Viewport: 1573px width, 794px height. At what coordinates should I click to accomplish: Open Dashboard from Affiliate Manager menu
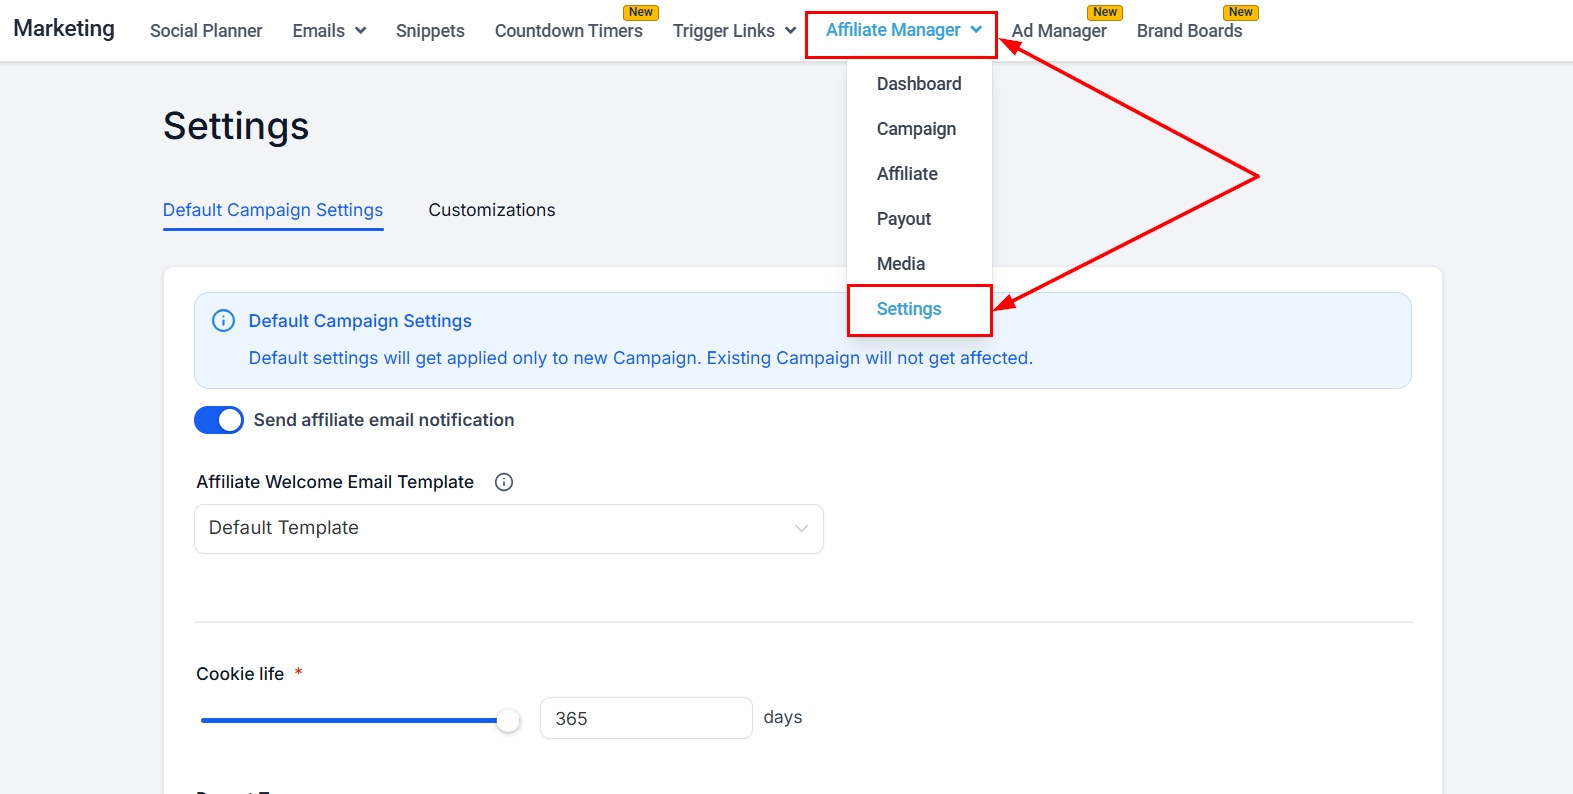(918, 84)
